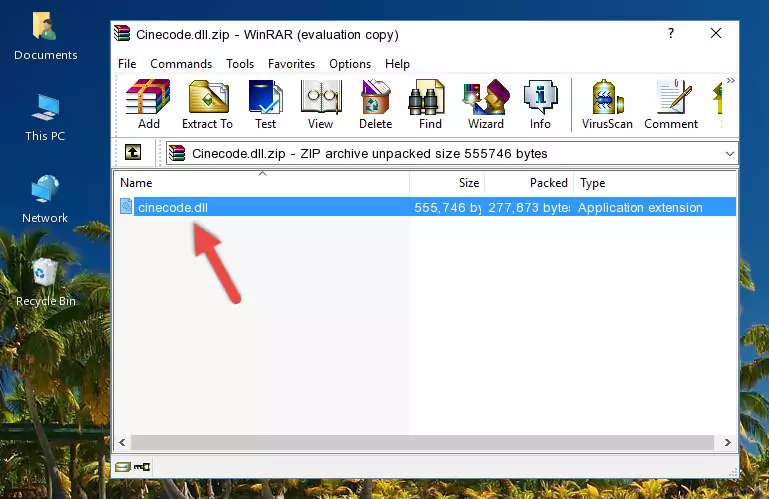Open the File menu
The height and width of the screenshot is (499, 769).
click(x=127, y=64)
